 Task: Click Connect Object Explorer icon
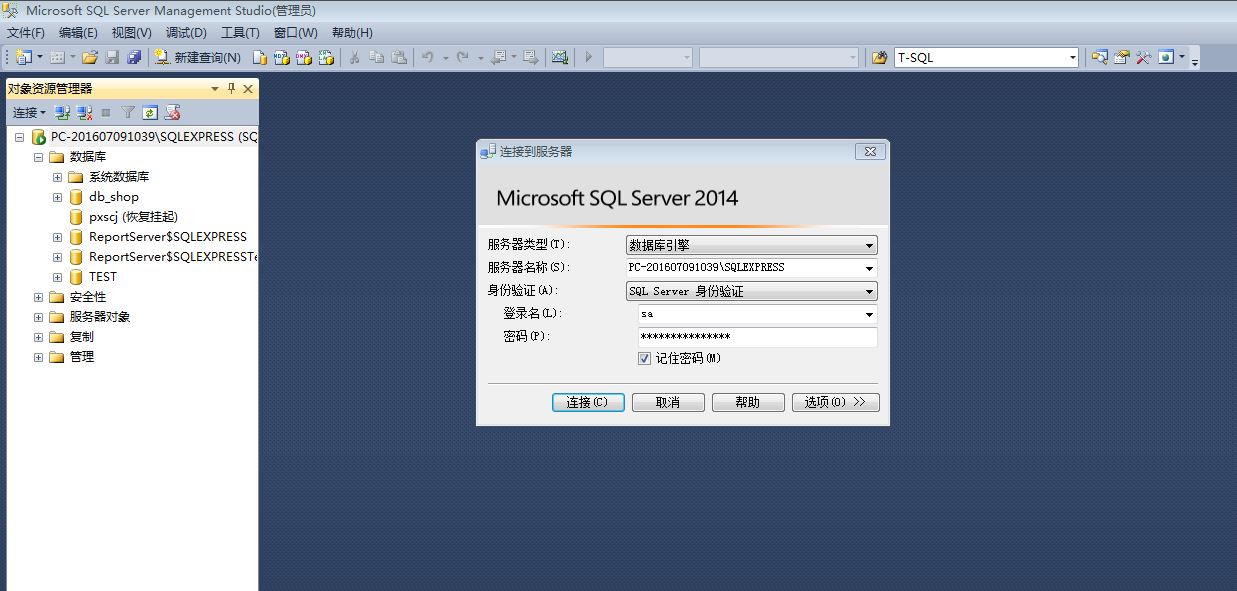62,113
